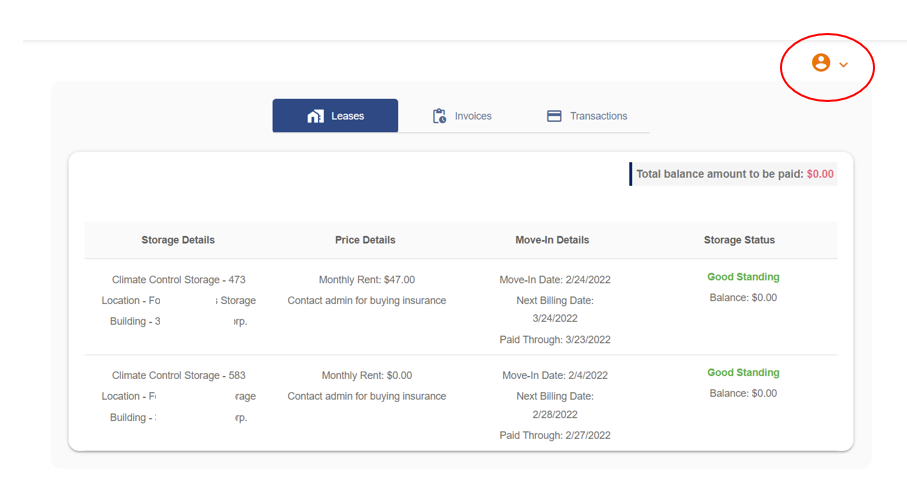Click Paid Through: 3/23/2022

555,340
